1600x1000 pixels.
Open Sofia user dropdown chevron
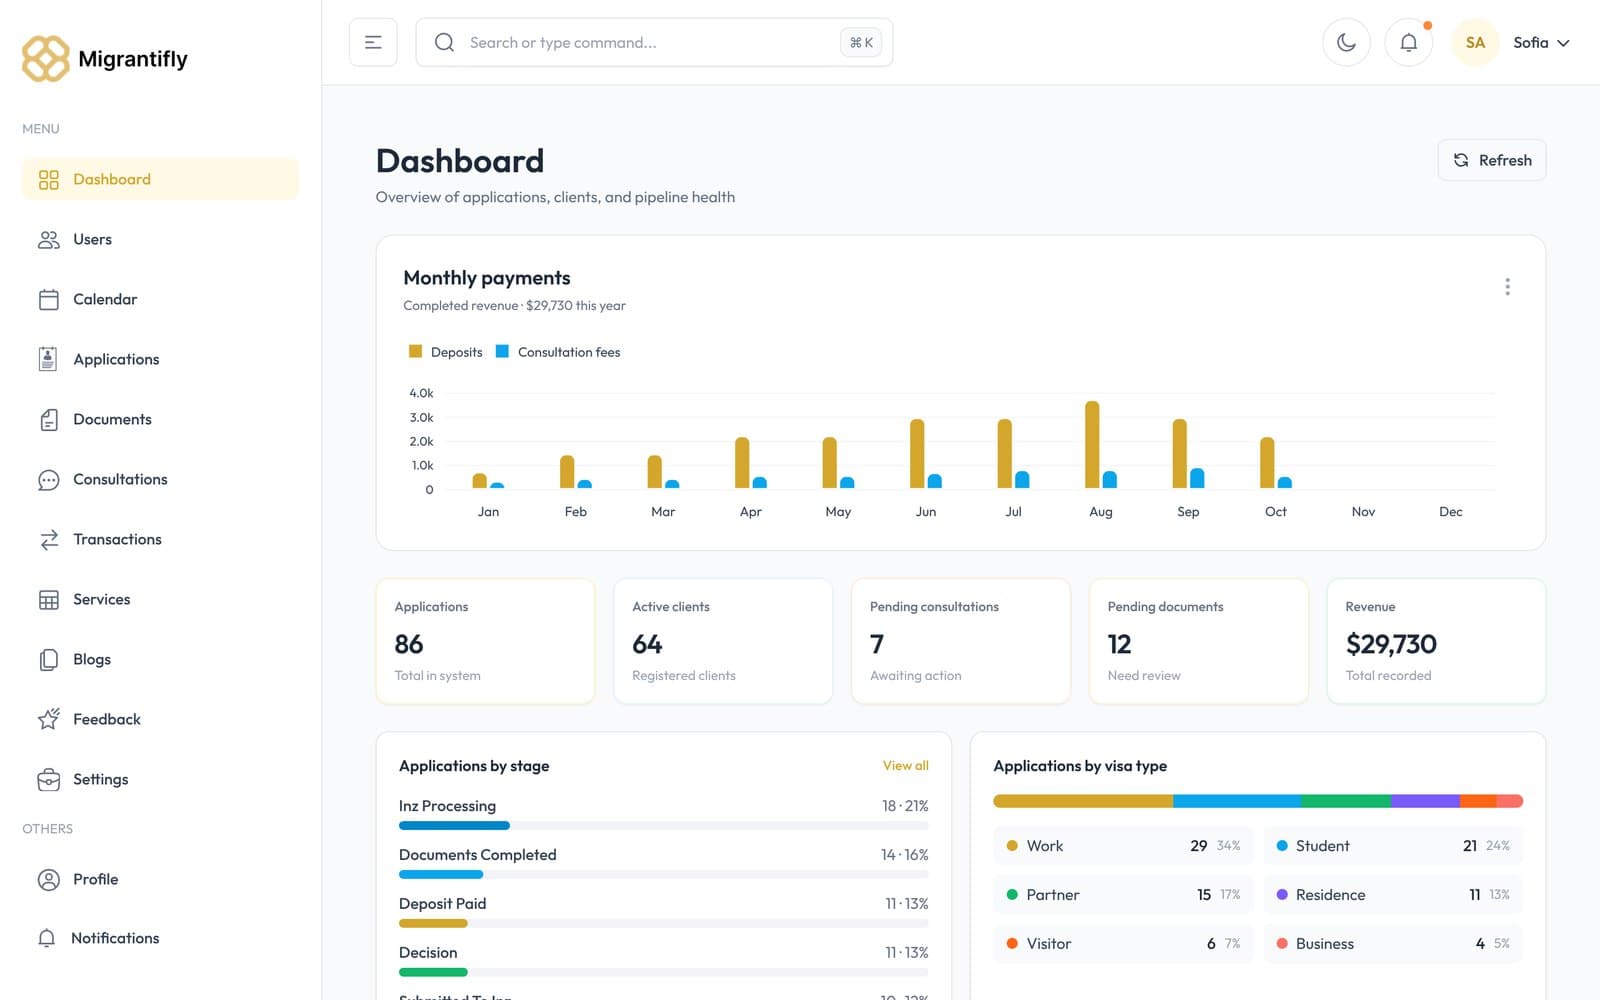point(1563,43)
